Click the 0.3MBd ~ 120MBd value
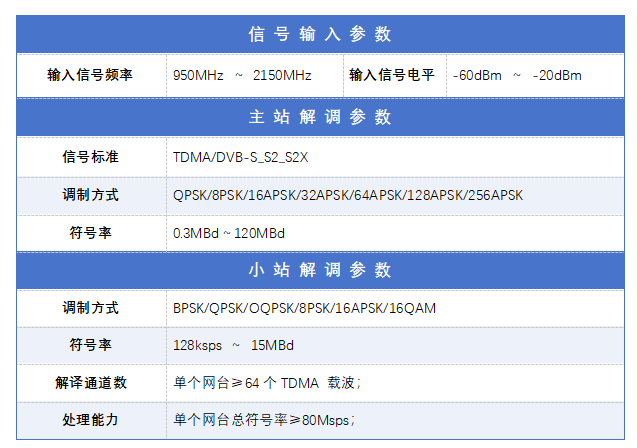 (229, 232)
